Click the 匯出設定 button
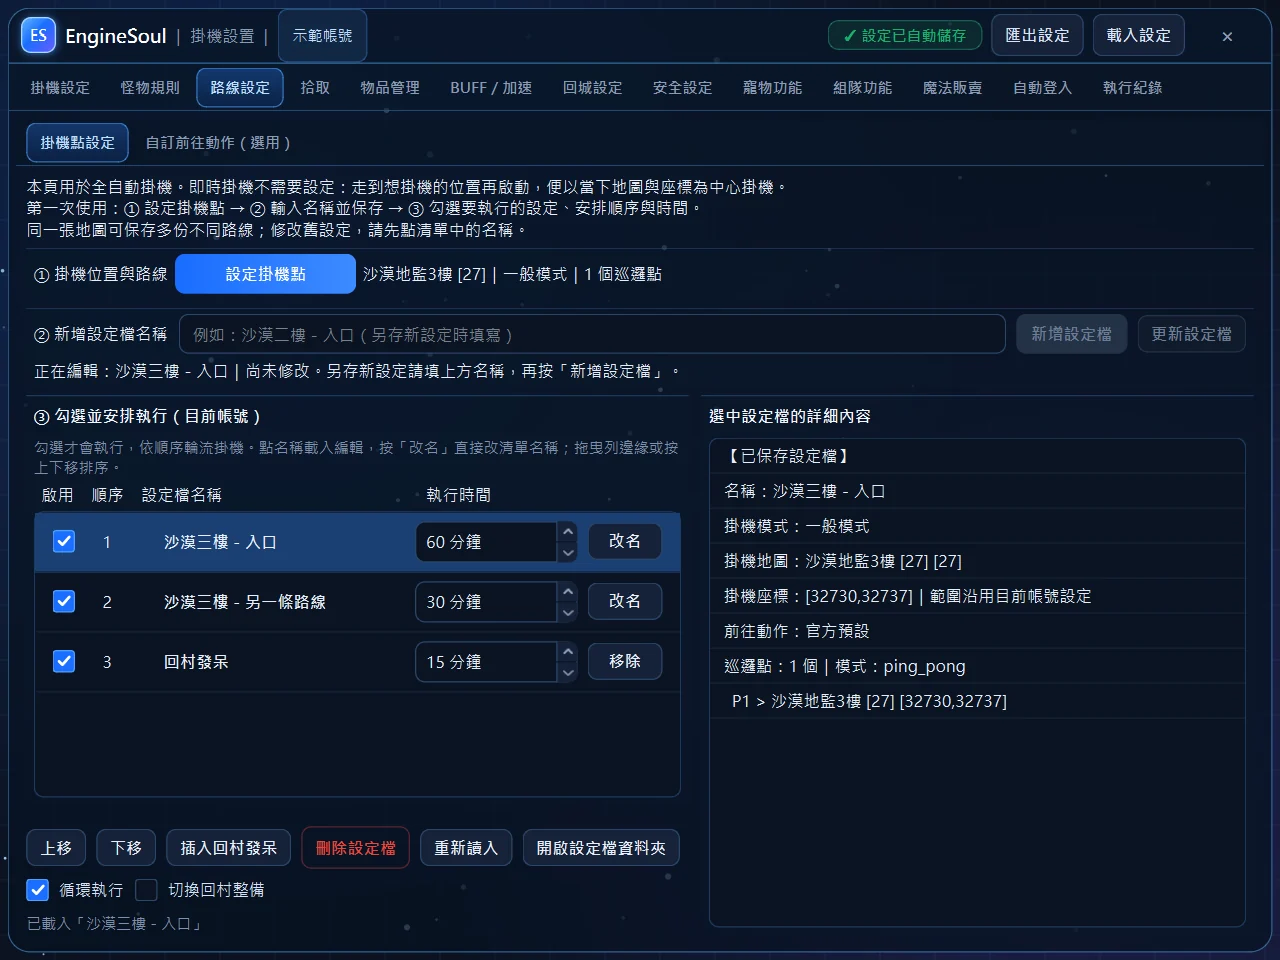 (1037, 36)
